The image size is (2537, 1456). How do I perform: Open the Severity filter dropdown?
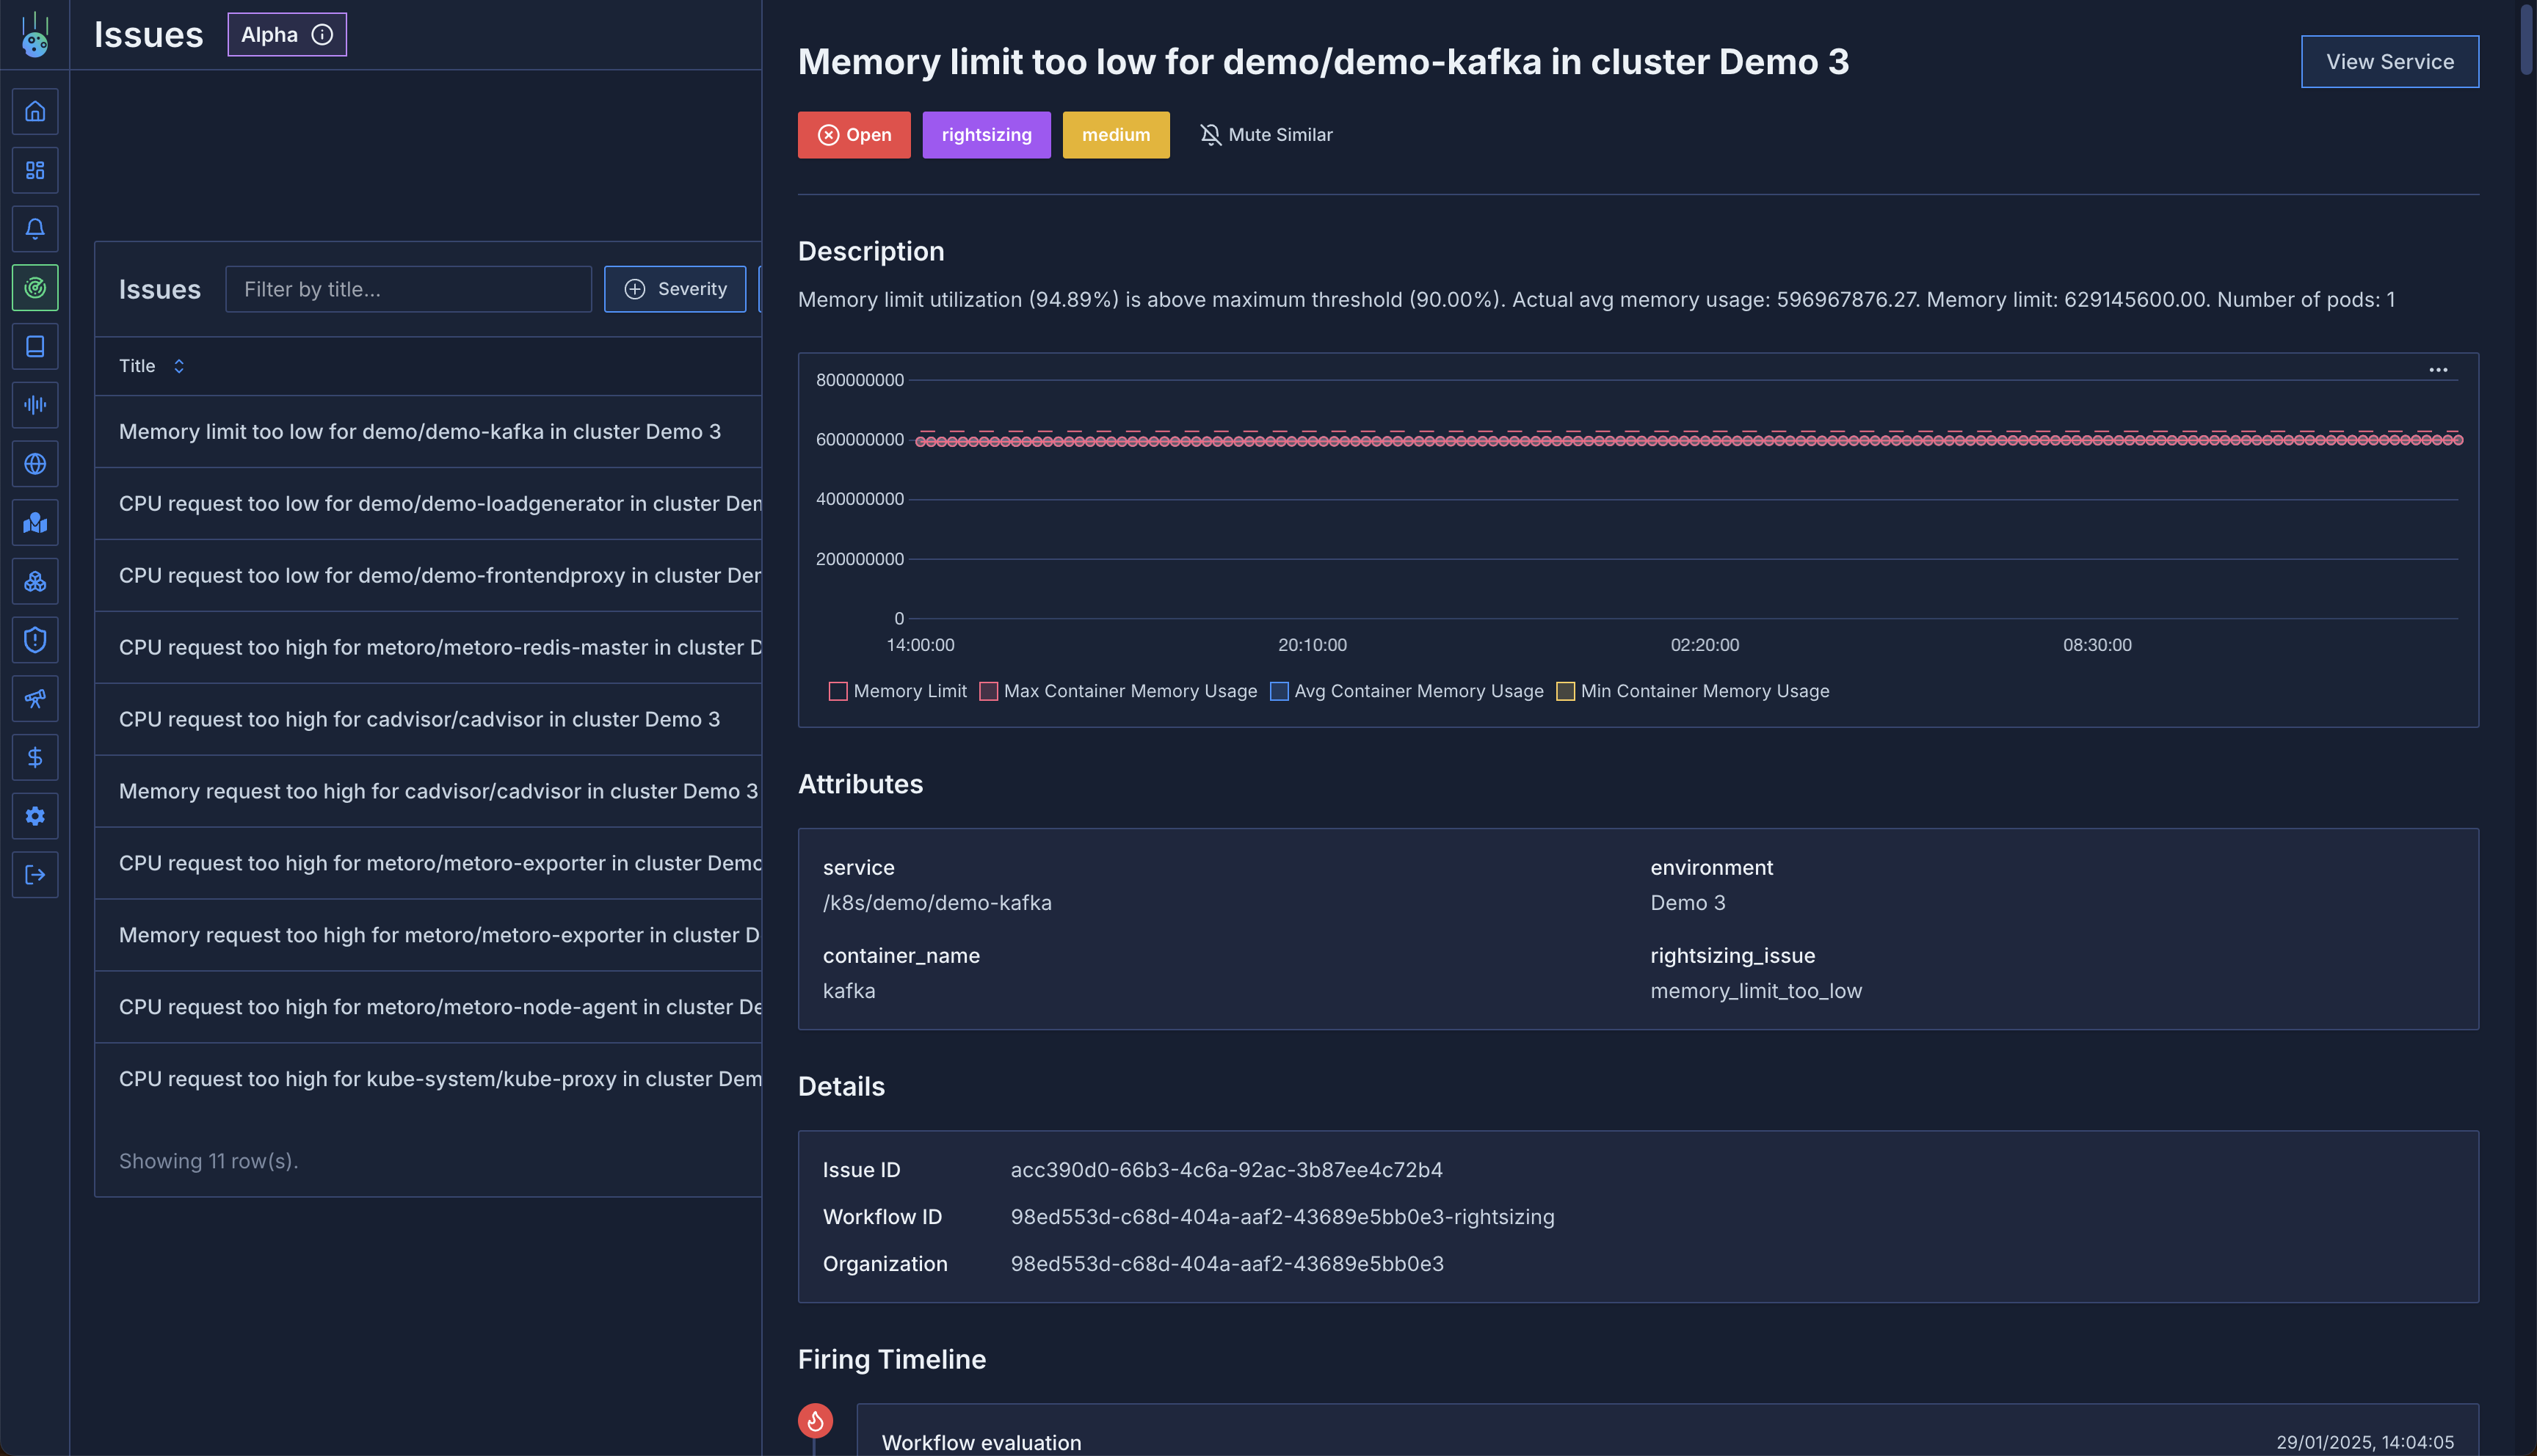click(x=675, y=289)
